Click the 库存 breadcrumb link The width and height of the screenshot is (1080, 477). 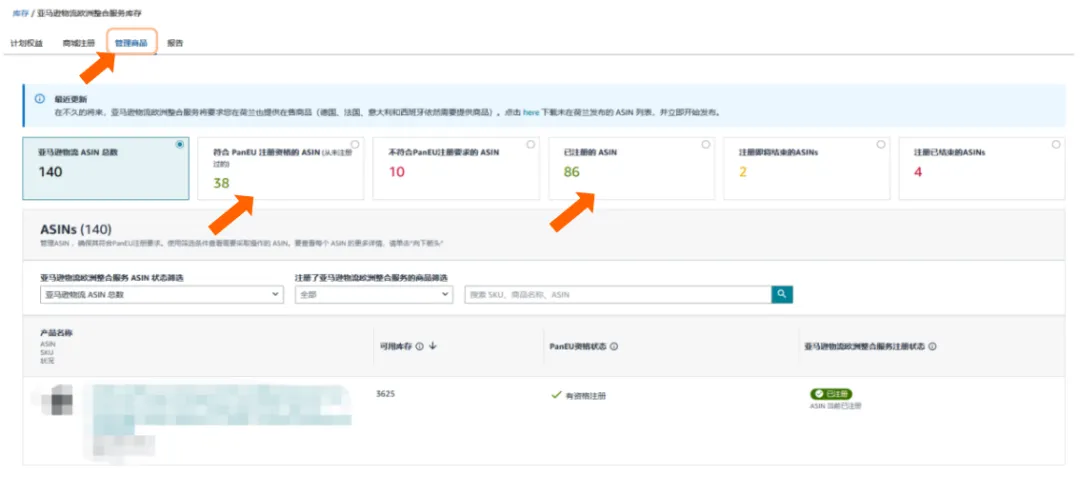click(x=20, y=13)
